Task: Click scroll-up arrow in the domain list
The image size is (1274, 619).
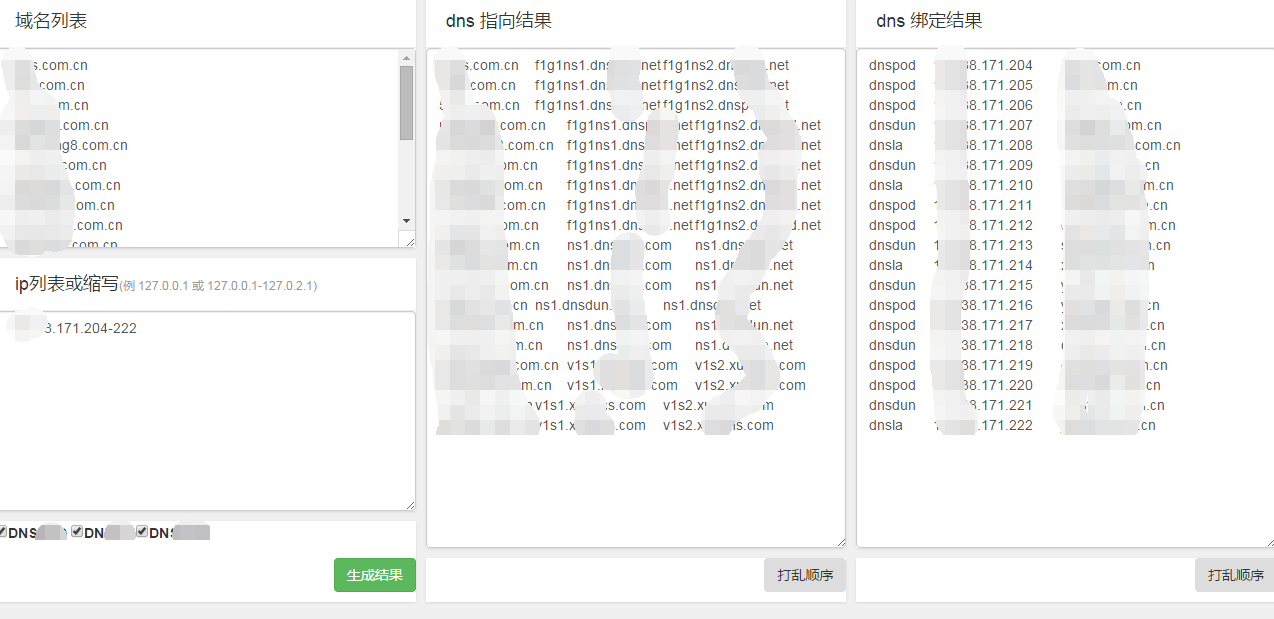Action: [x=406, y=58]
